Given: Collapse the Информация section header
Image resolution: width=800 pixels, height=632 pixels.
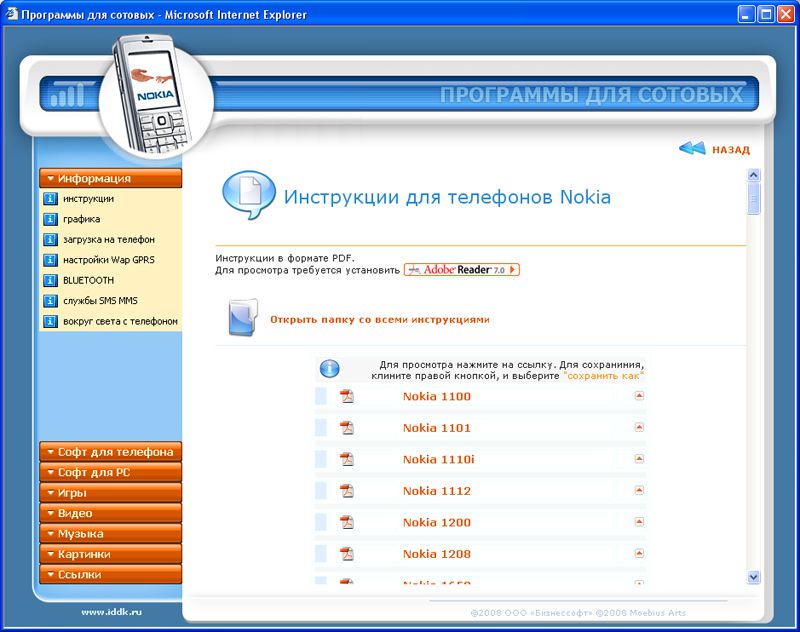Looking at the screenshot, I should click(x=110, y=179).
